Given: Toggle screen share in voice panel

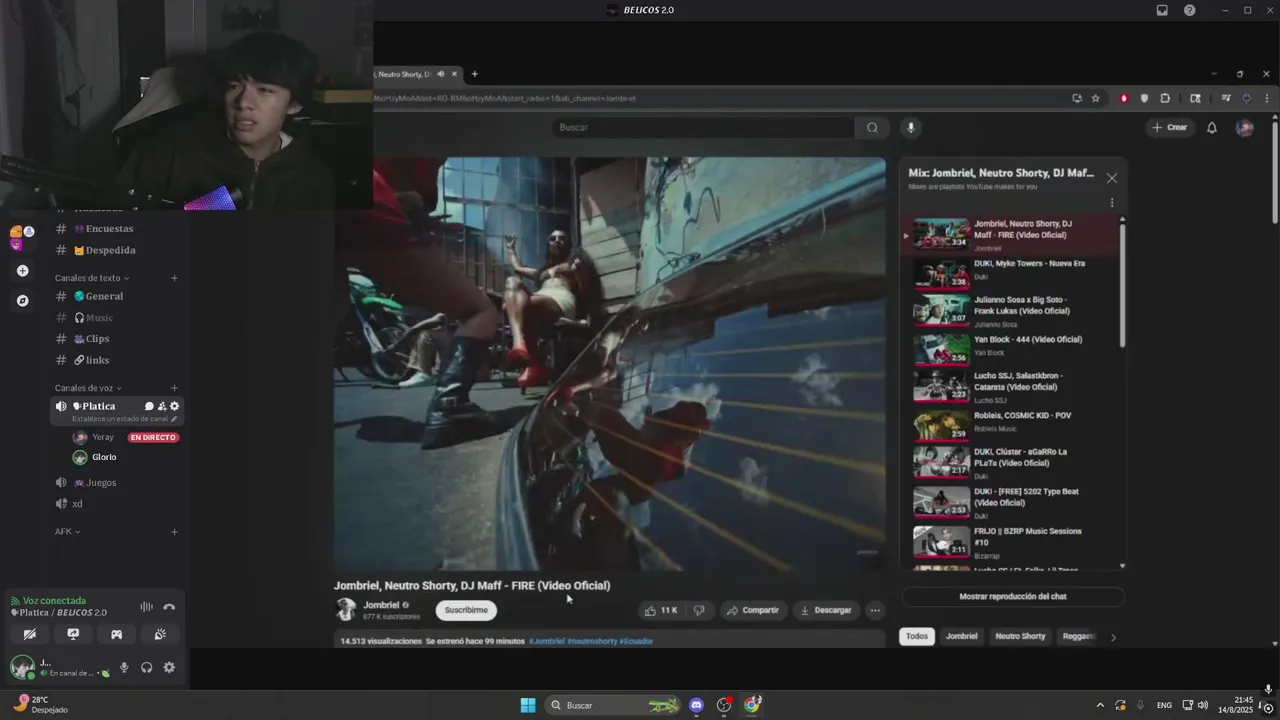Looking at the screenshot, I should pyautogui.click(x=73, y=634).
